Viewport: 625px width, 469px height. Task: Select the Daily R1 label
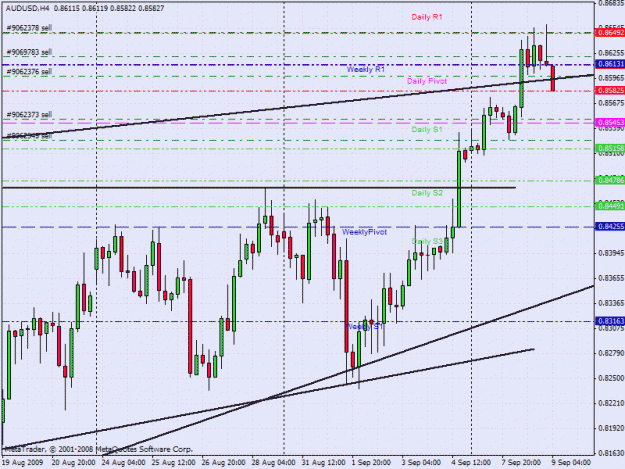click(x=426, y=17)
